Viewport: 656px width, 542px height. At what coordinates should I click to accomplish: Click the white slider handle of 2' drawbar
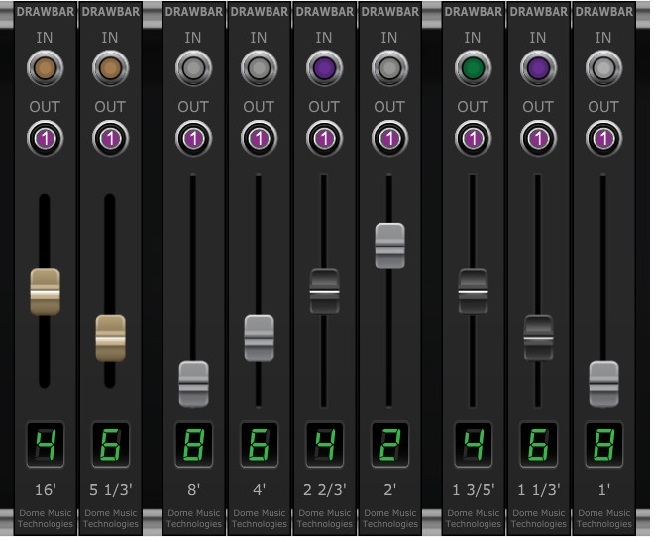(x=390, y=246)
